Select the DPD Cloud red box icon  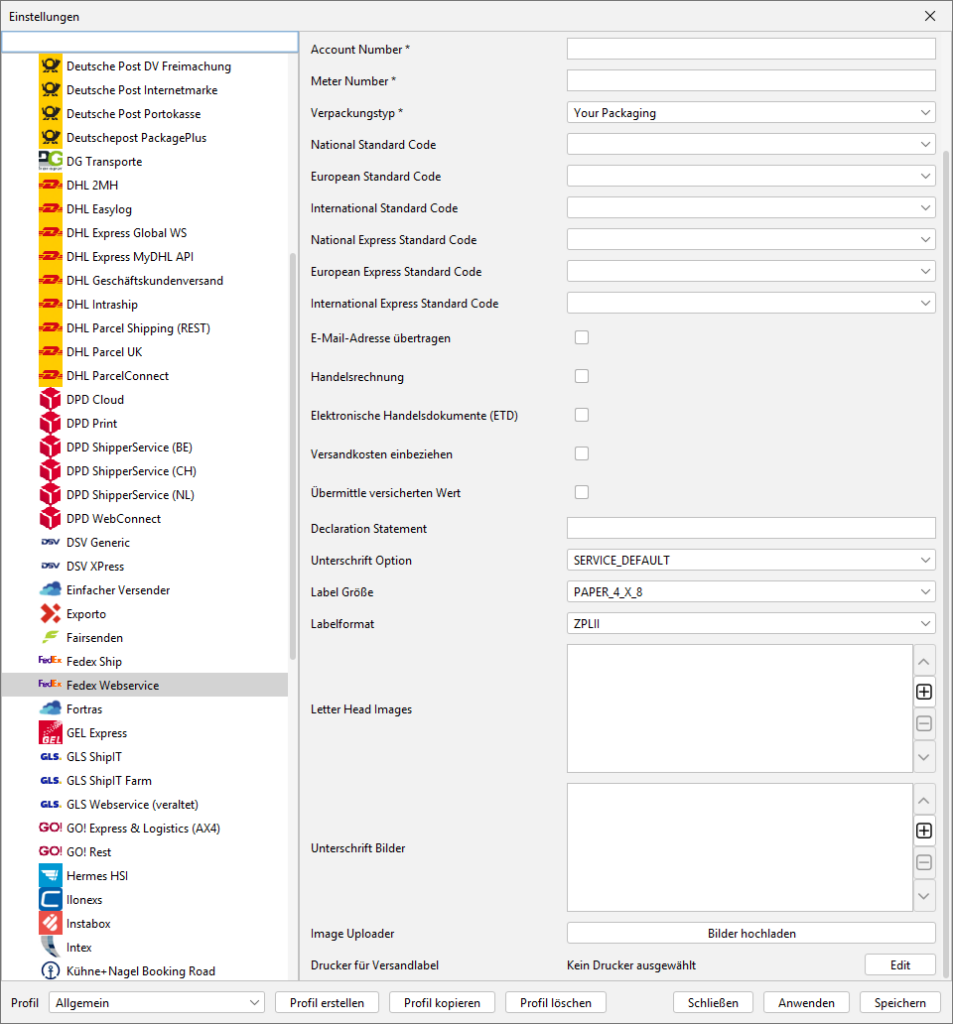pyautogui.click(x=50, y=400)
